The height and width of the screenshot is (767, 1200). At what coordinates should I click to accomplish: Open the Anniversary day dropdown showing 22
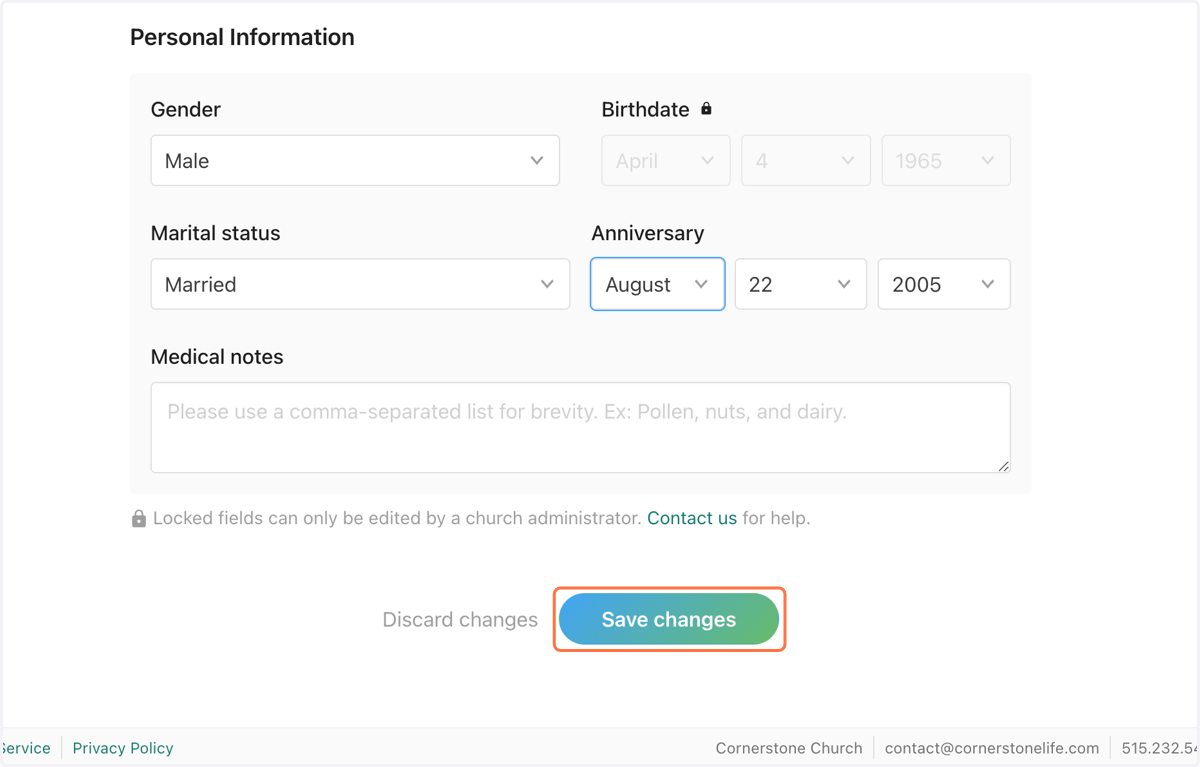click(801, 284)
